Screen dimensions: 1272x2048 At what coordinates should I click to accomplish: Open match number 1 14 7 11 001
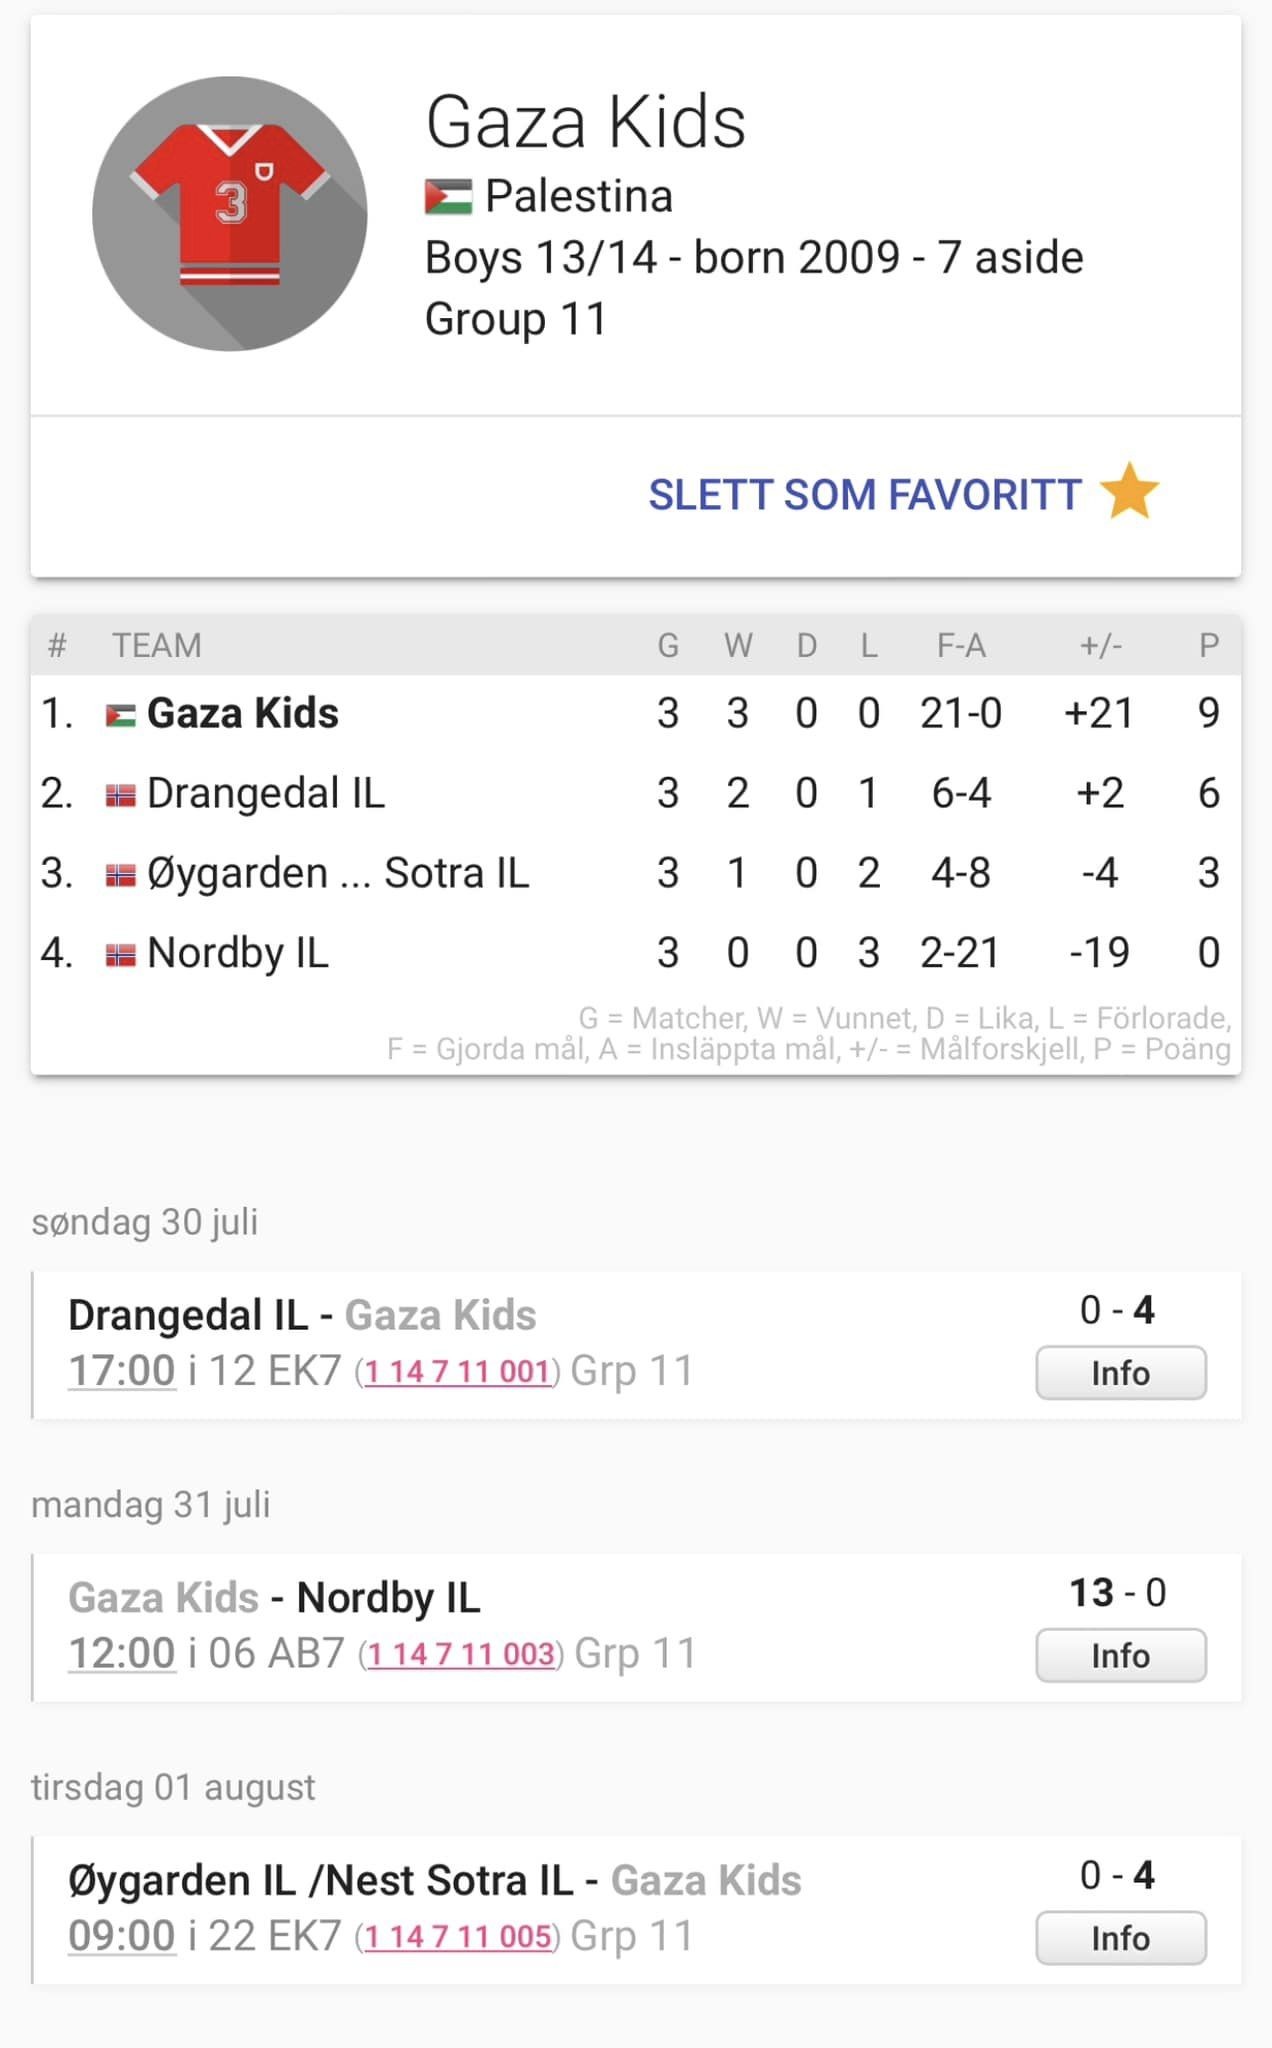pos(457,1371)
